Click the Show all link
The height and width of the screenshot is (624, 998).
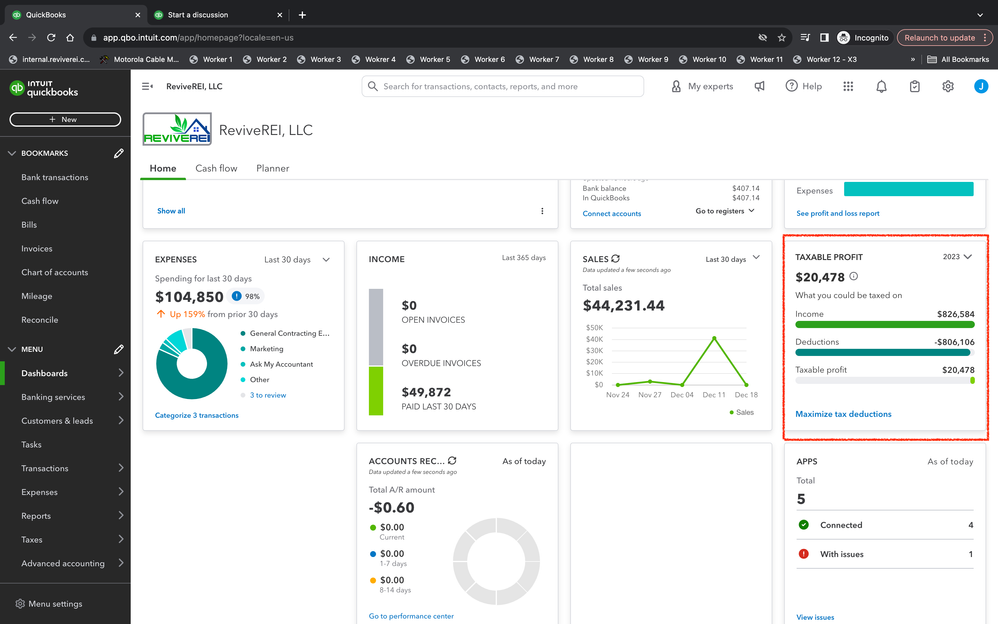click(x=171, y=211)
